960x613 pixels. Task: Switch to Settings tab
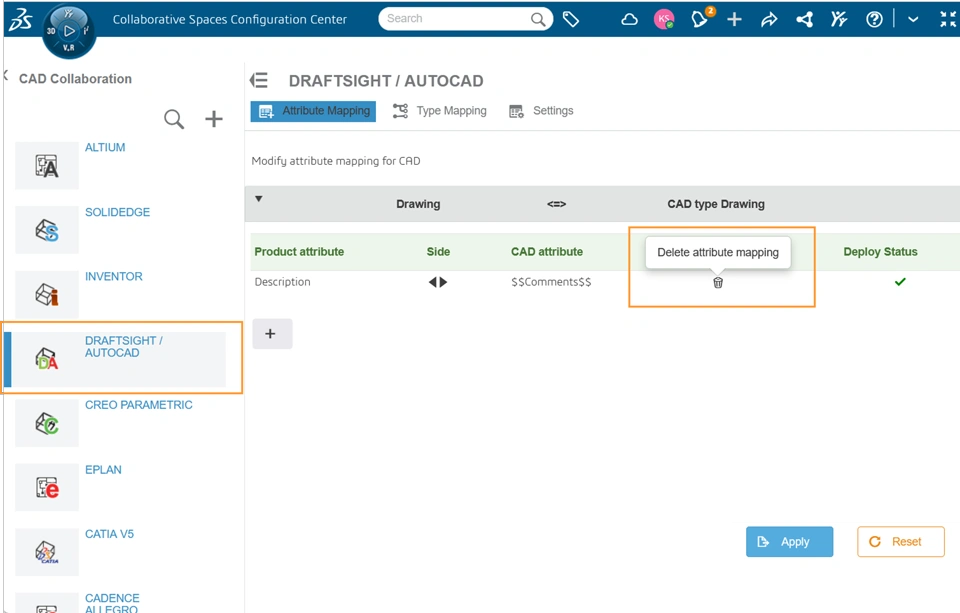coord(541,111)
